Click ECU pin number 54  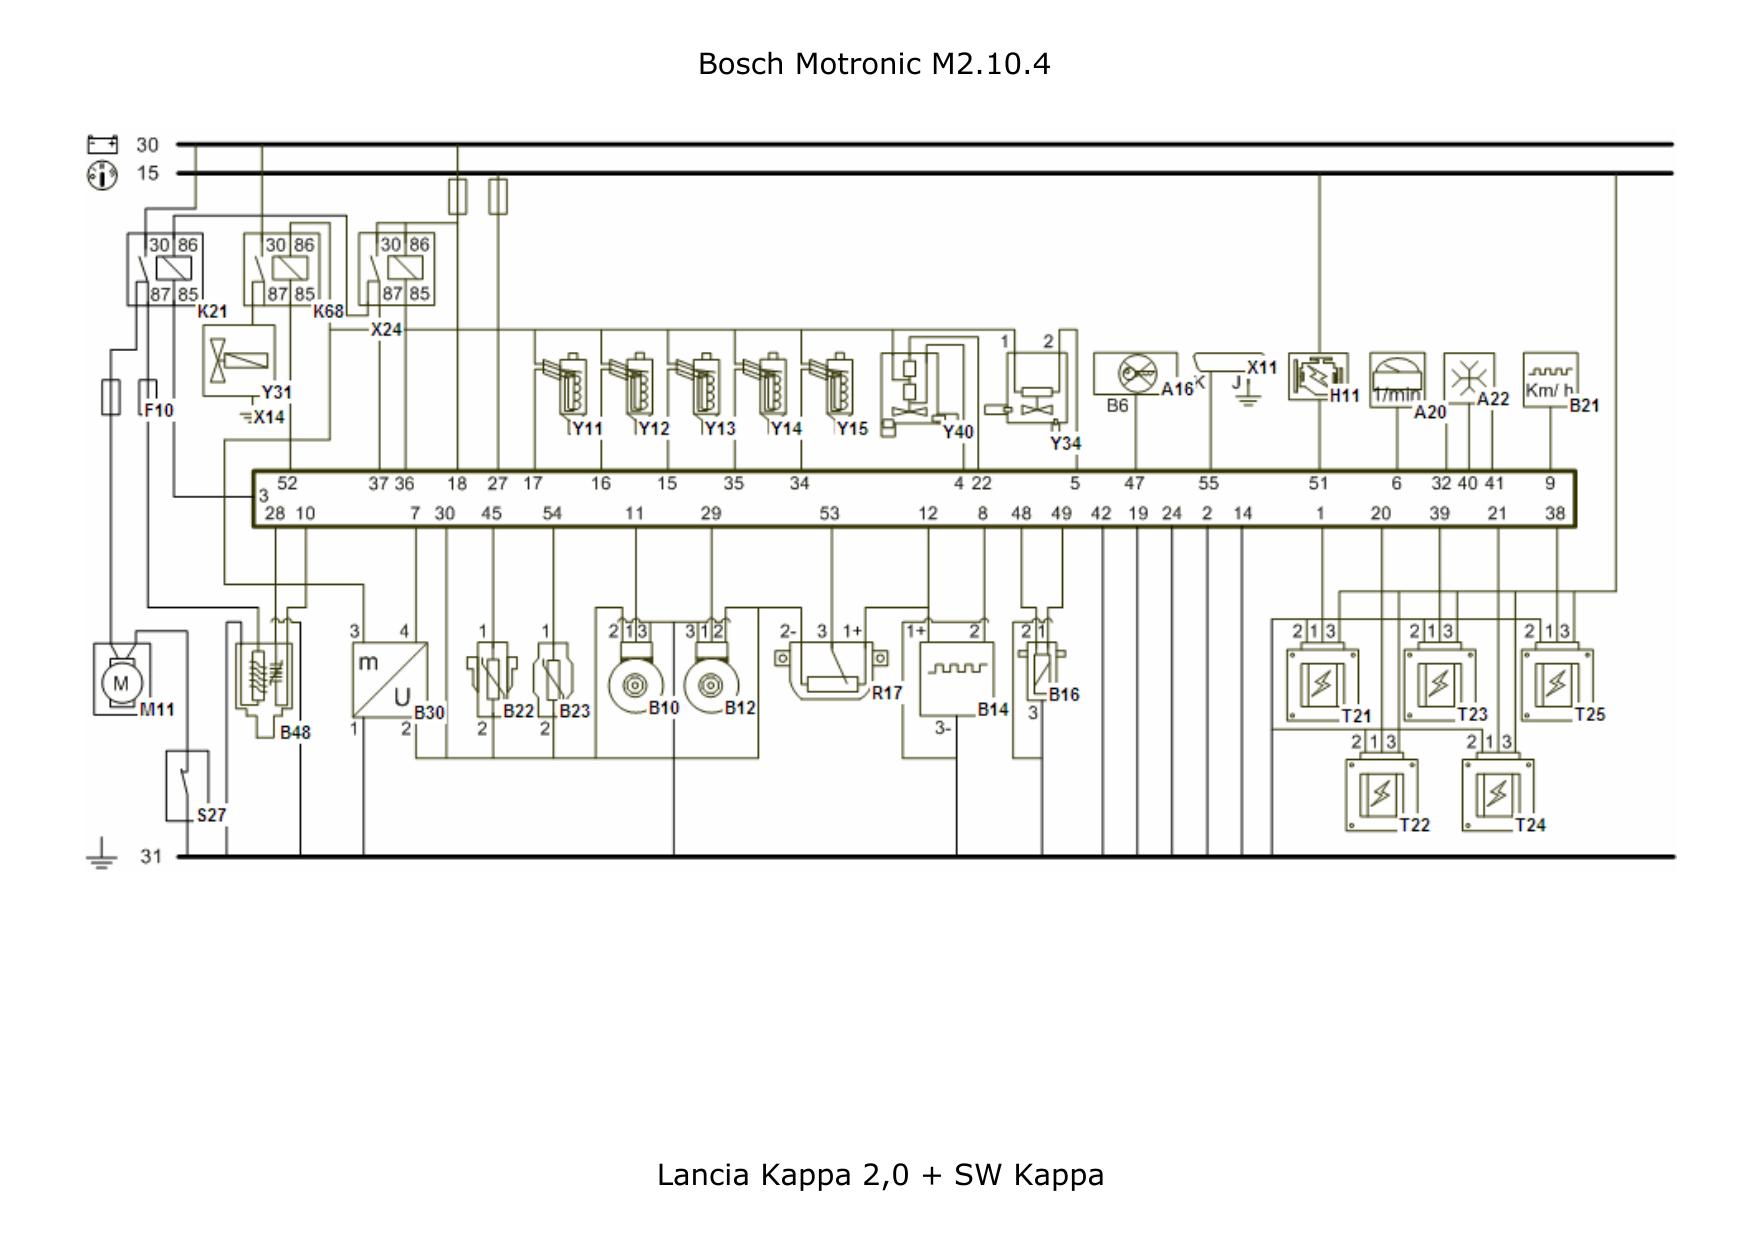click(x=552, y=513)
